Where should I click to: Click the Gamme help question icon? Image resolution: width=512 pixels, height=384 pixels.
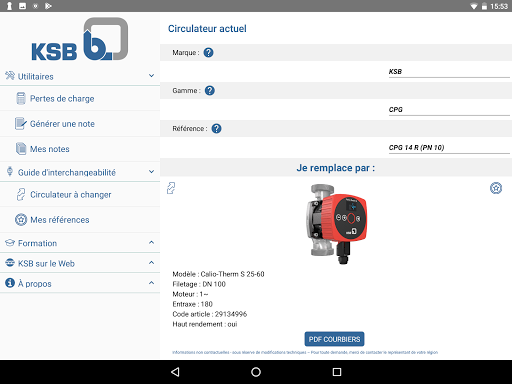point(210,91)
